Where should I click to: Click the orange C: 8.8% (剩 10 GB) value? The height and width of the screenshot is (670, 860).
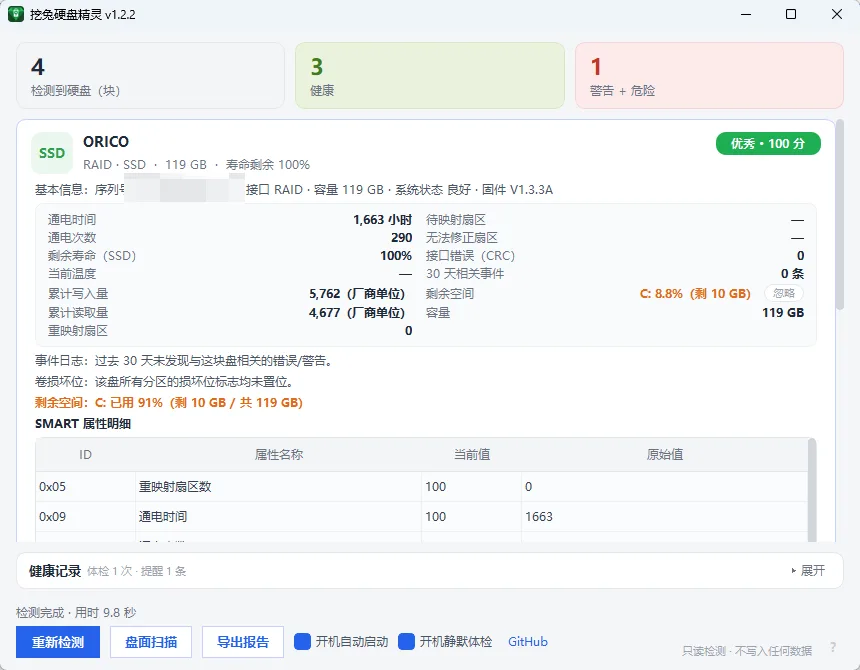point(695,293)
